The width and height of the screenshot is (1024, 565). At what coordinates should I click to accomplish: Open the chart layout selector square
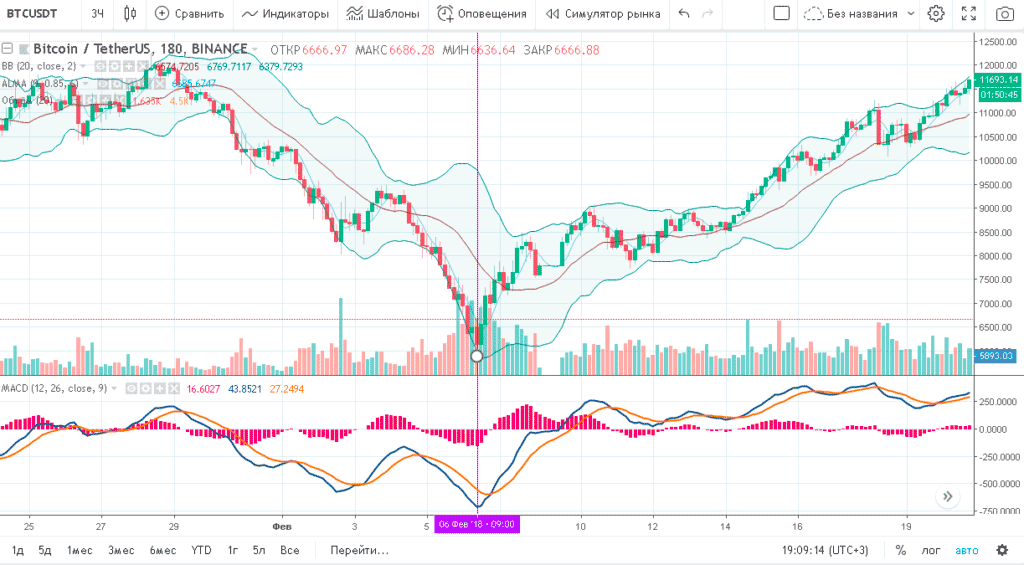(x=782, y=14)
